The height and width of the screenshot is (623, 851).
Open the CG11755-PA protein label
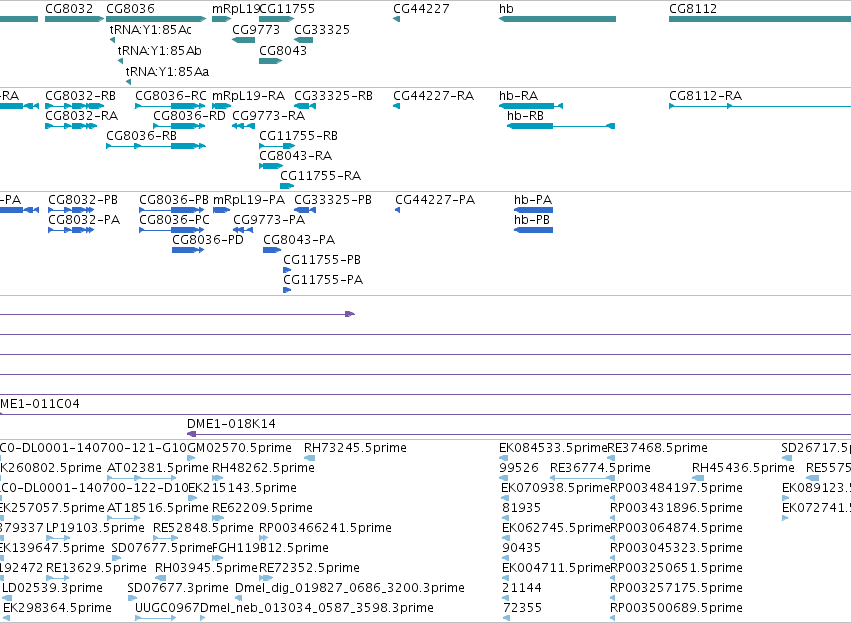[x=323, y=280]
